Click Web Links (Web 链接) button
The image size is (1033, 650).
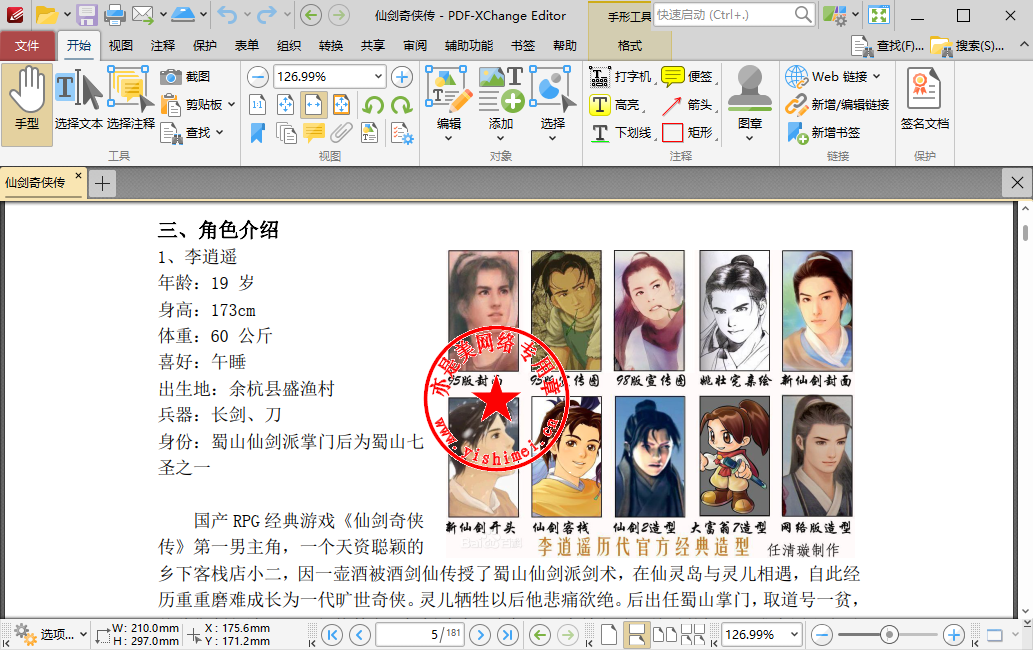(833, 77)
